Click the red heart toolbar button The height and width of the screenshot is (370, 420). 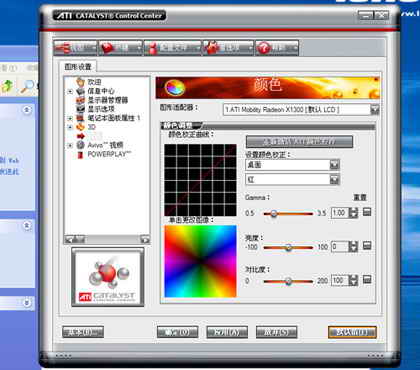120,48
